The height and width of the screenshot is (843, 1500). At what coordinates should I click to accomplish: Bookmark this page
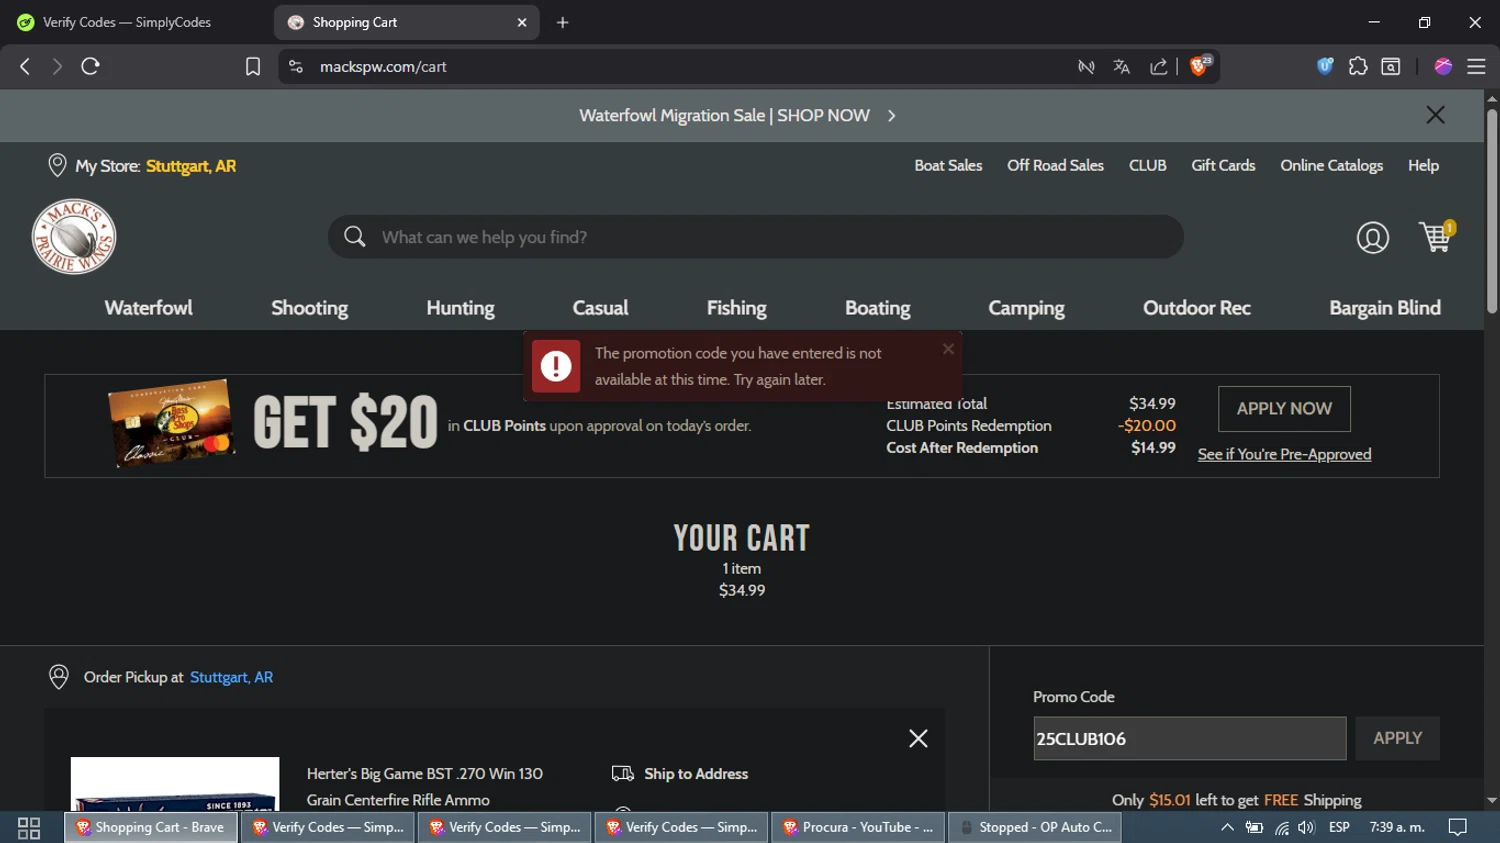point(253,66)
